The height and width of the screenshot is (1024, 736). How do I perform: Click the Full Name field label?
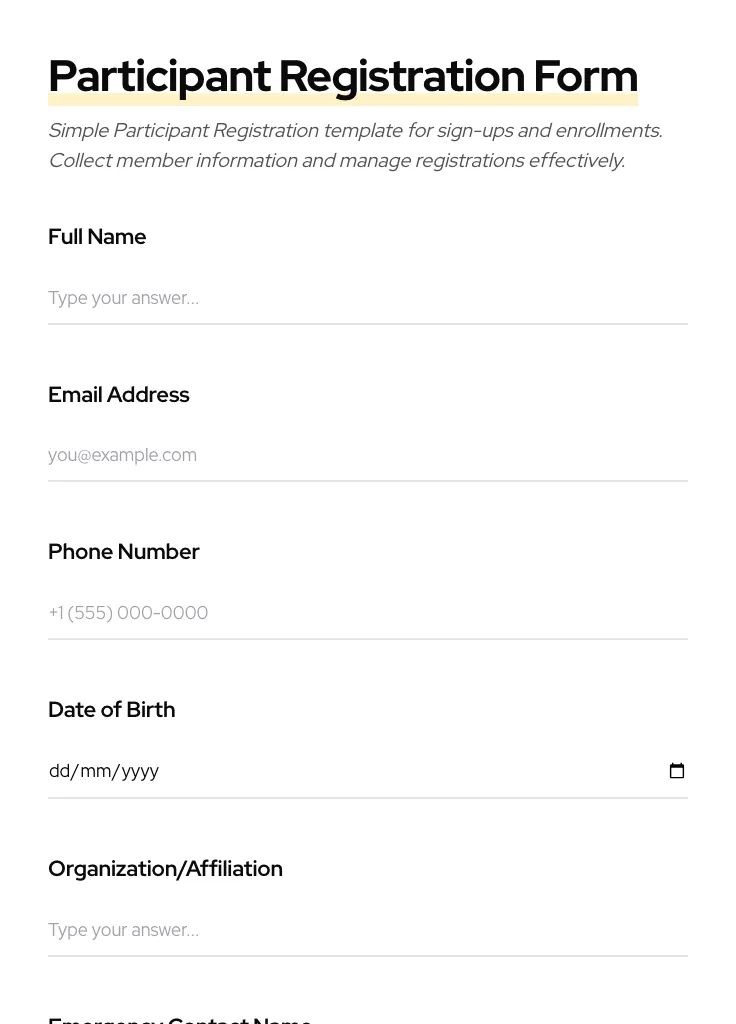tap(97, 237)
